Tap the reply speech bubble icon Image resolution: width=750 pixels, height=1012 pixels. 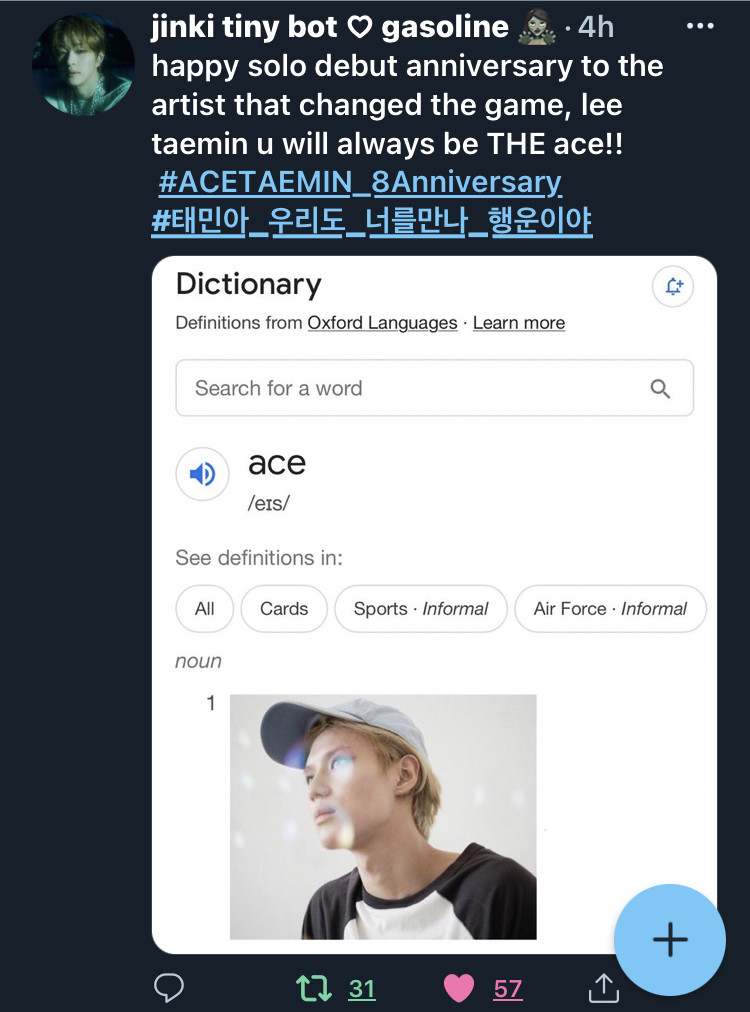click(x=169, y=987)
